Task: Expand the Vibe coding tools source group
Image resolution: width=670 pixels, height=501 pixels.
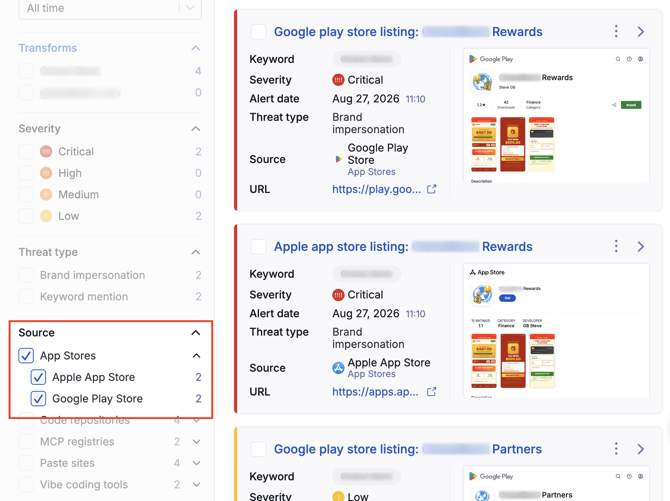Action: [196, 484]
